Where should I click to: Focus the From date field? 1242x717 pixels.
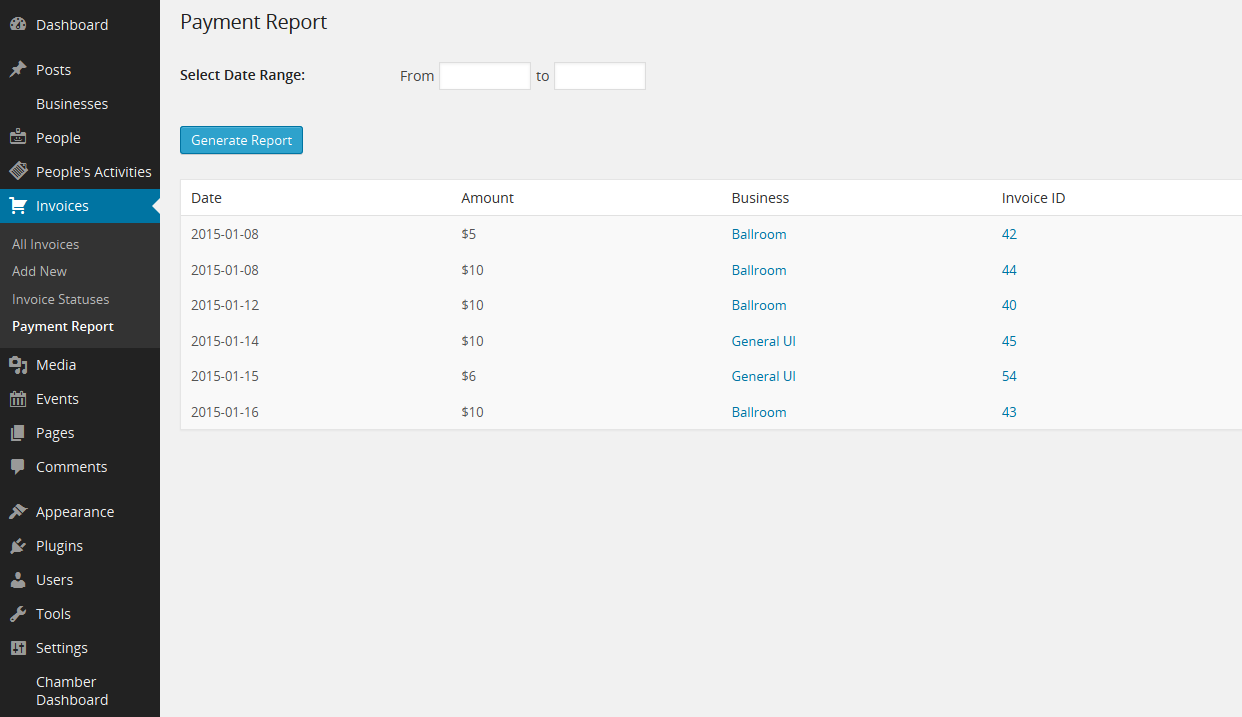tap(485, 76)
